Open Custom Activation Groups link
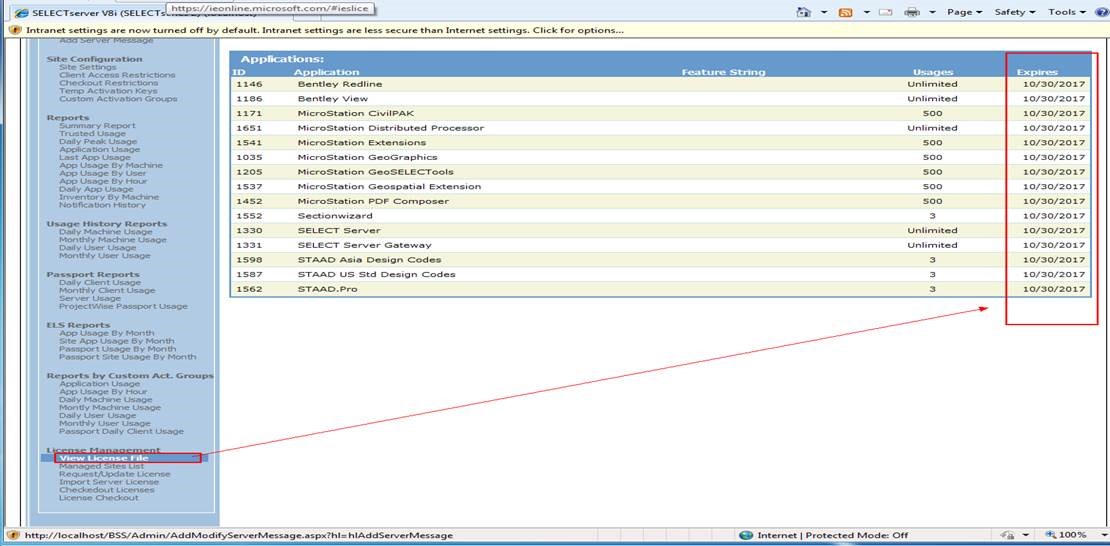 118,98
